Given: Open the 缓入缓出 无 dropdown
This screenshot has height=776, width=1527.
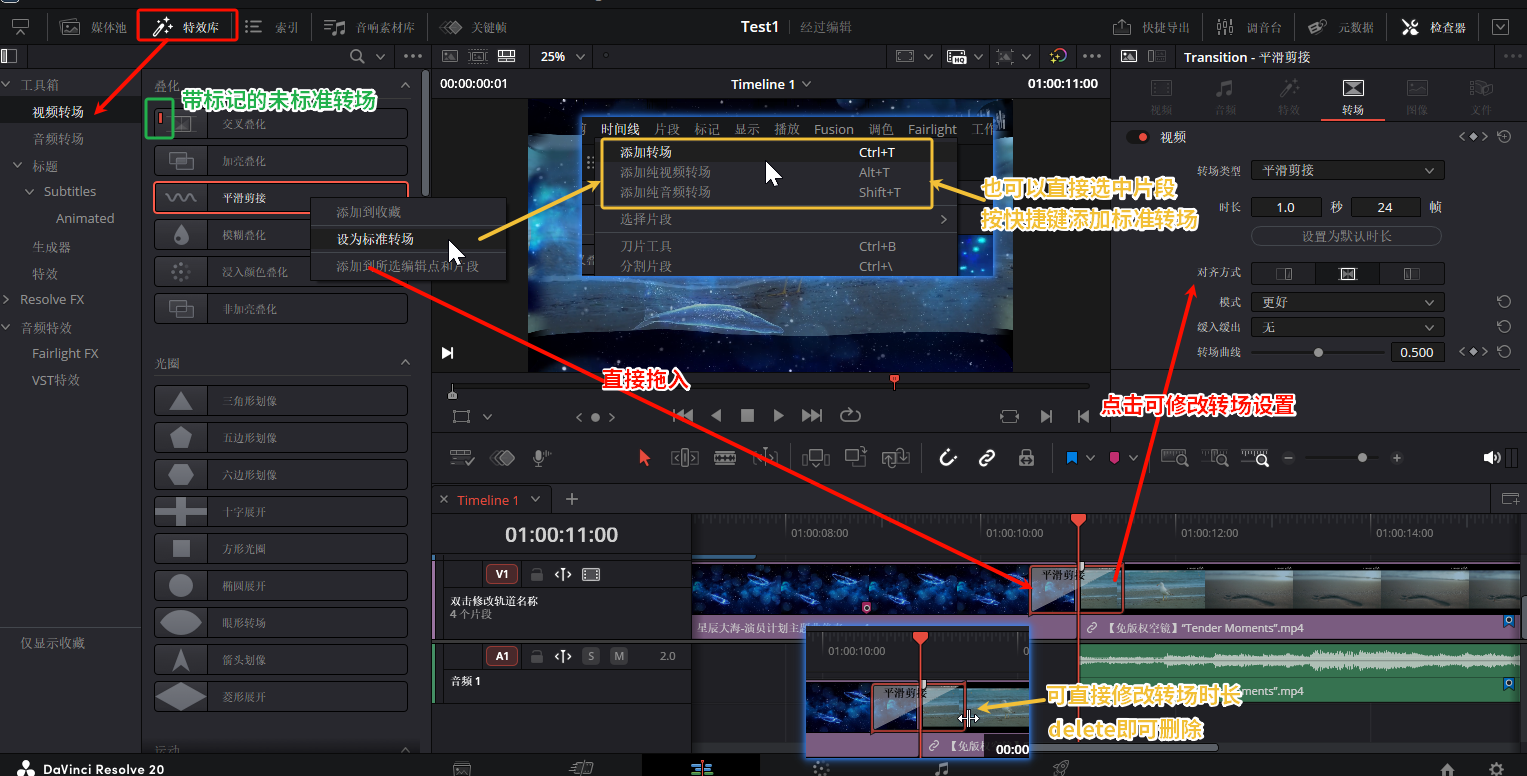Looking at the screenshot, I should [1347, 327].
